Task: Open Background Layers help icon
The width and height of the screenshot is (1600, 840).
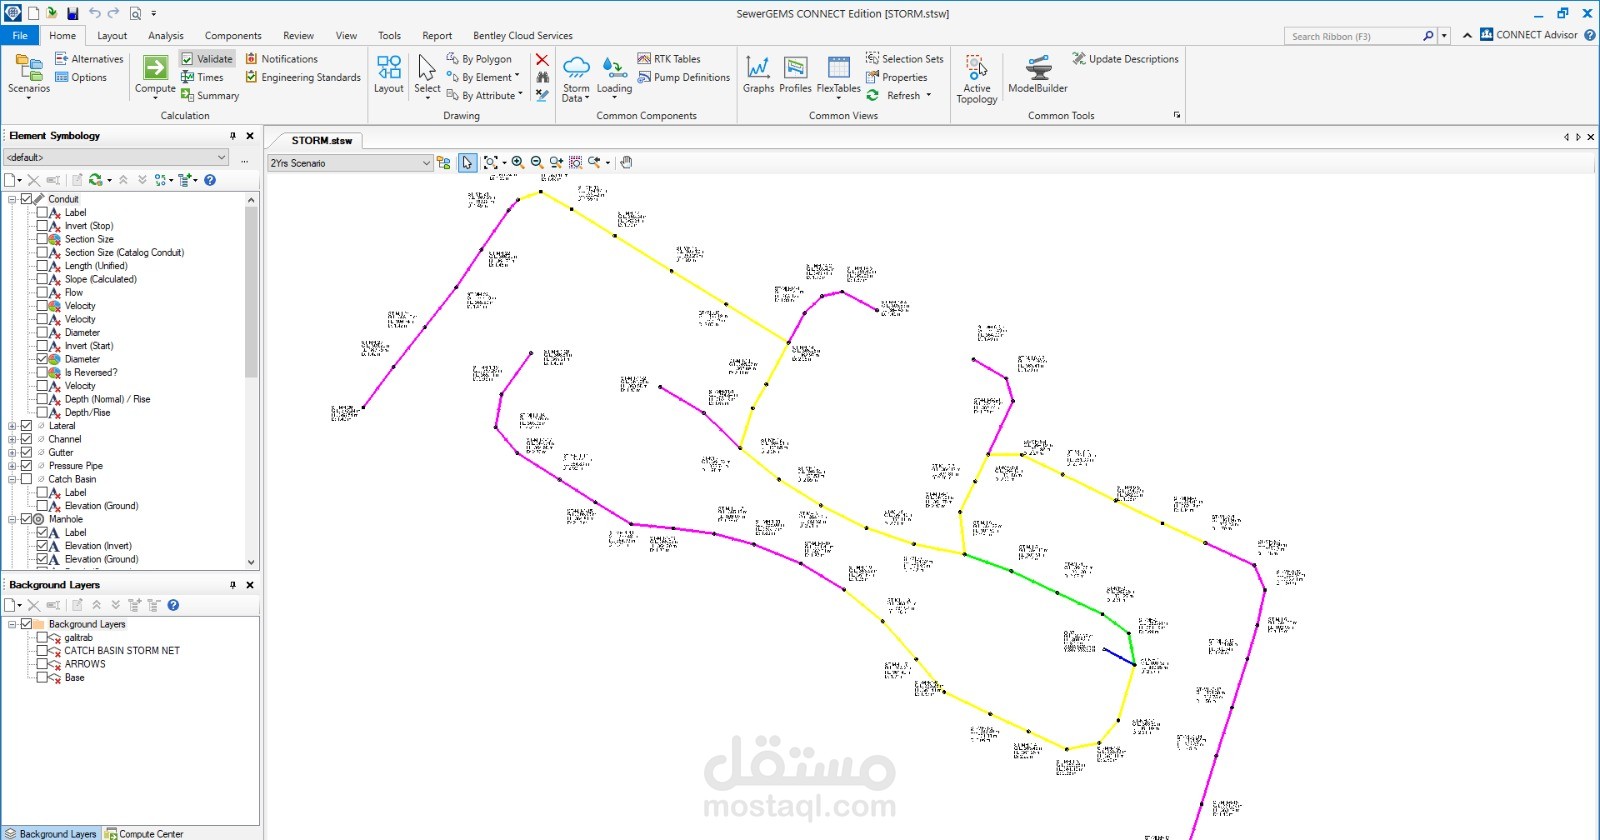Action: pos(173,605)
